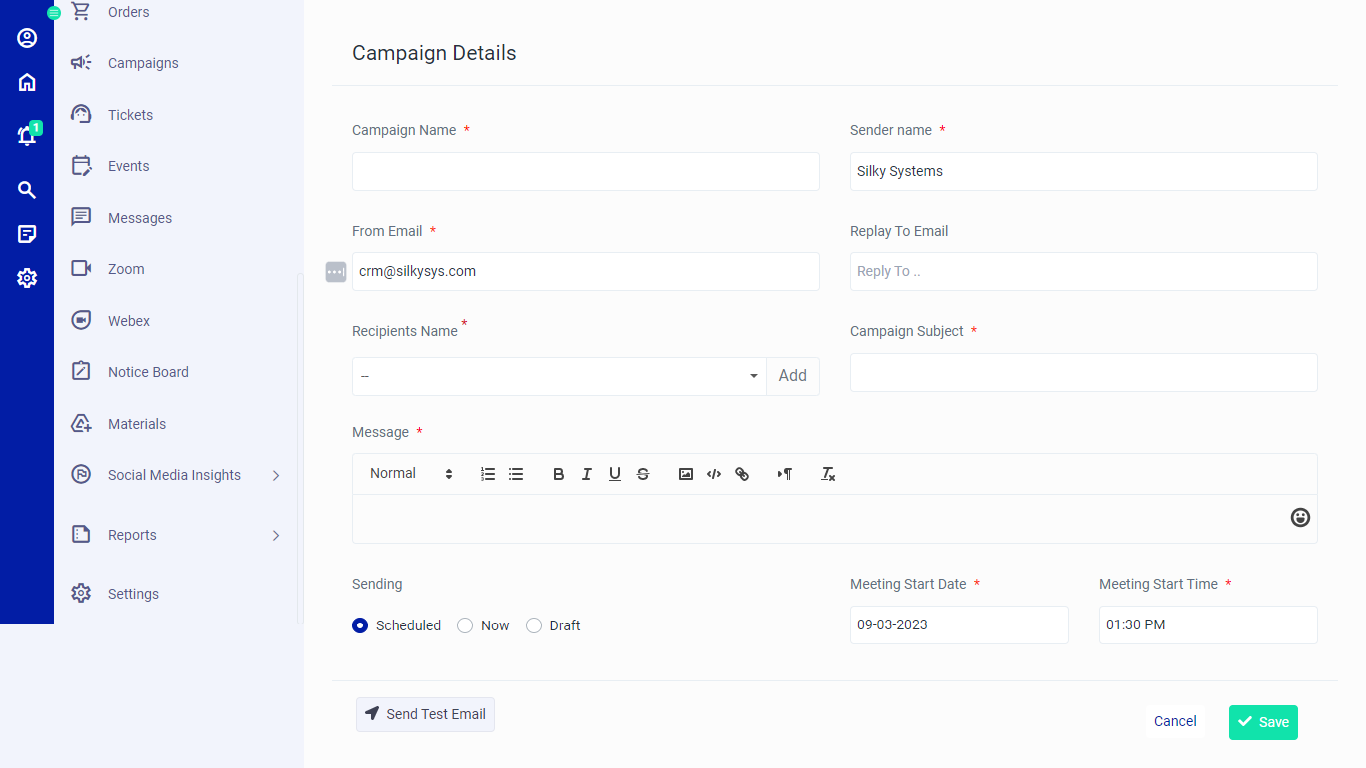Open search from the left navigation rail
The height and width of the screenshot is (768, 1366).
(x=27, y=189)
